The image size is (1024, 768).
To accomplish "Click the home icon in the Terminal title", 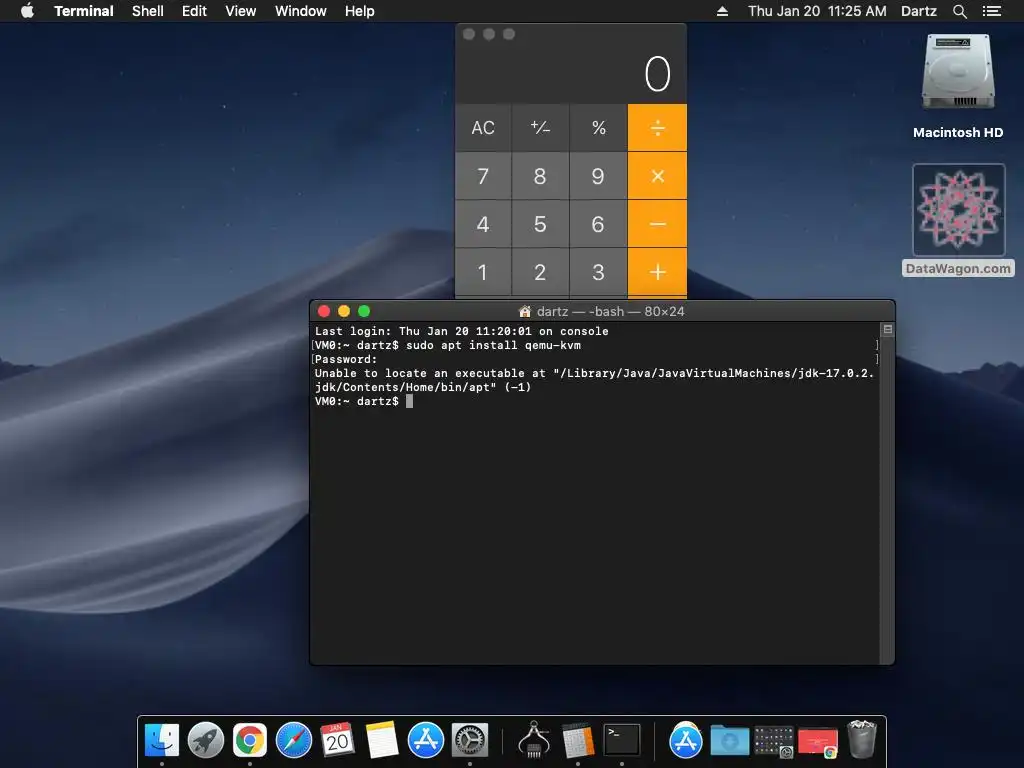I will click(524, 312).
